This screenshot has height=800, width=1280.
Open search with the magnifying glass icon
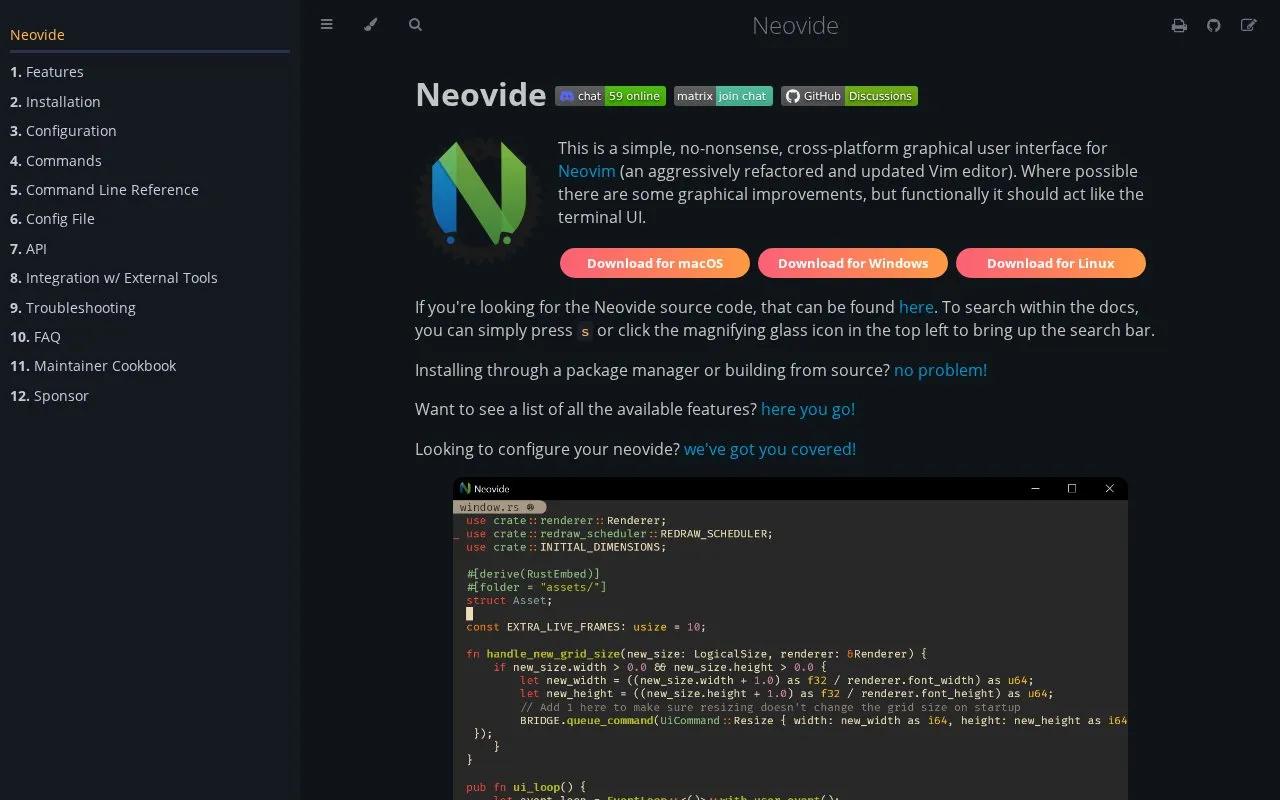click(x=415, y=25)
